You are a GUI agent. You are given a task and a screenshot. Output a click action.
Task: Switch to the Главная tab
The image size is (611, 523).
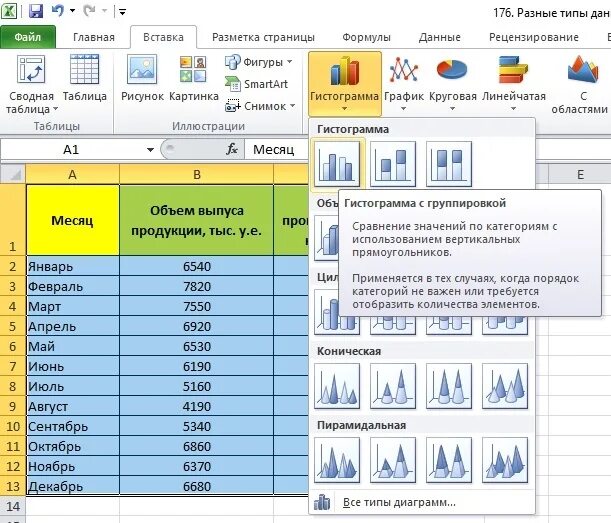click(94, 37)
